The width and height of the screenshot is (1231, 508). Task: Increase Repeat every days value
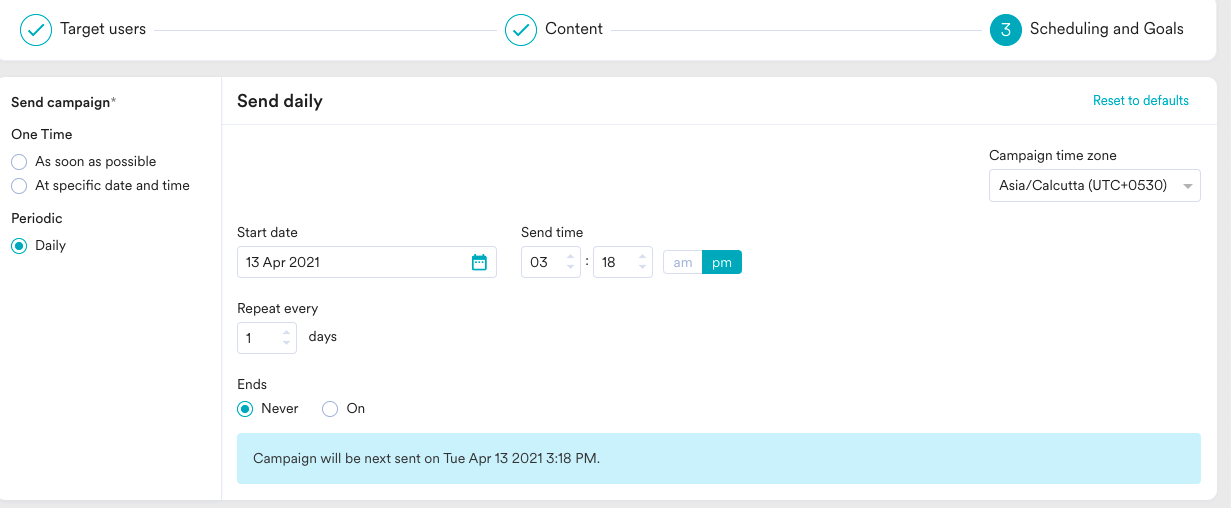pyautogui.click(x=287, y=333)
